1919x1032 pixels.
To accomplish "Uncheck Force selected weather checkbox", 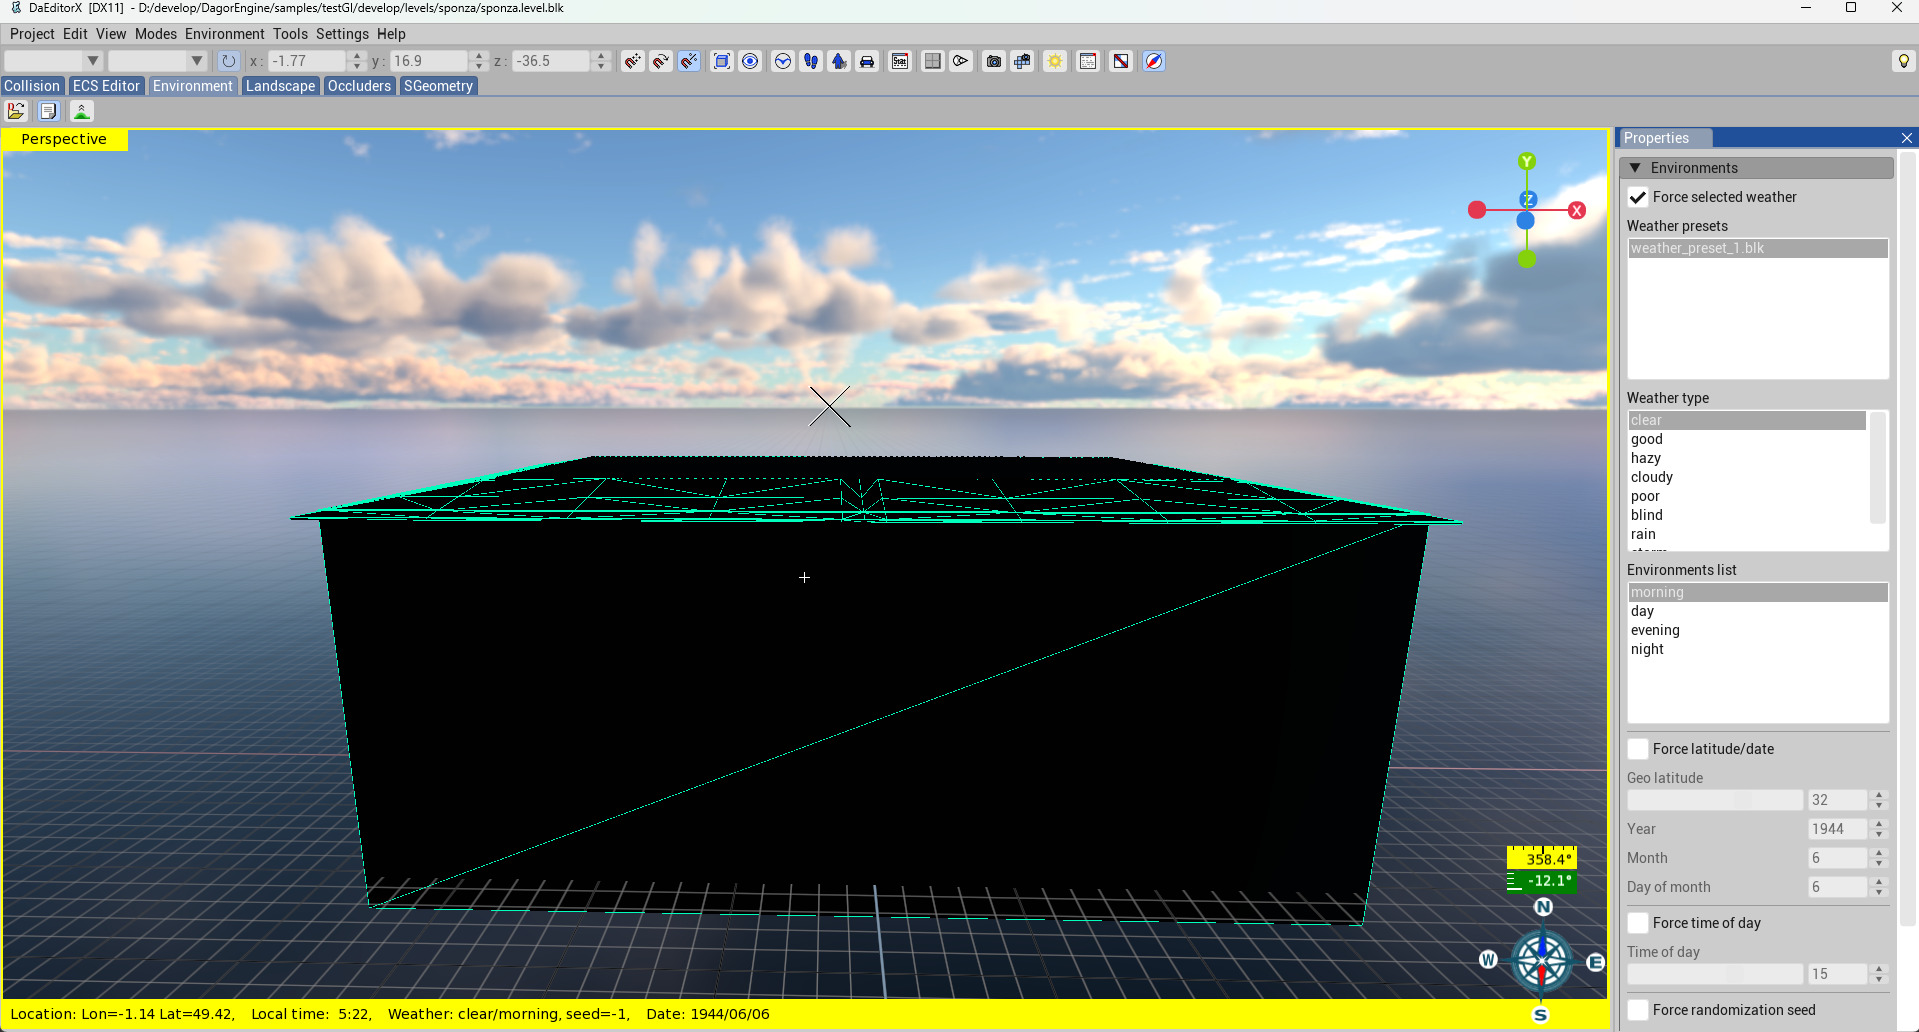I will click(1638, 197).
